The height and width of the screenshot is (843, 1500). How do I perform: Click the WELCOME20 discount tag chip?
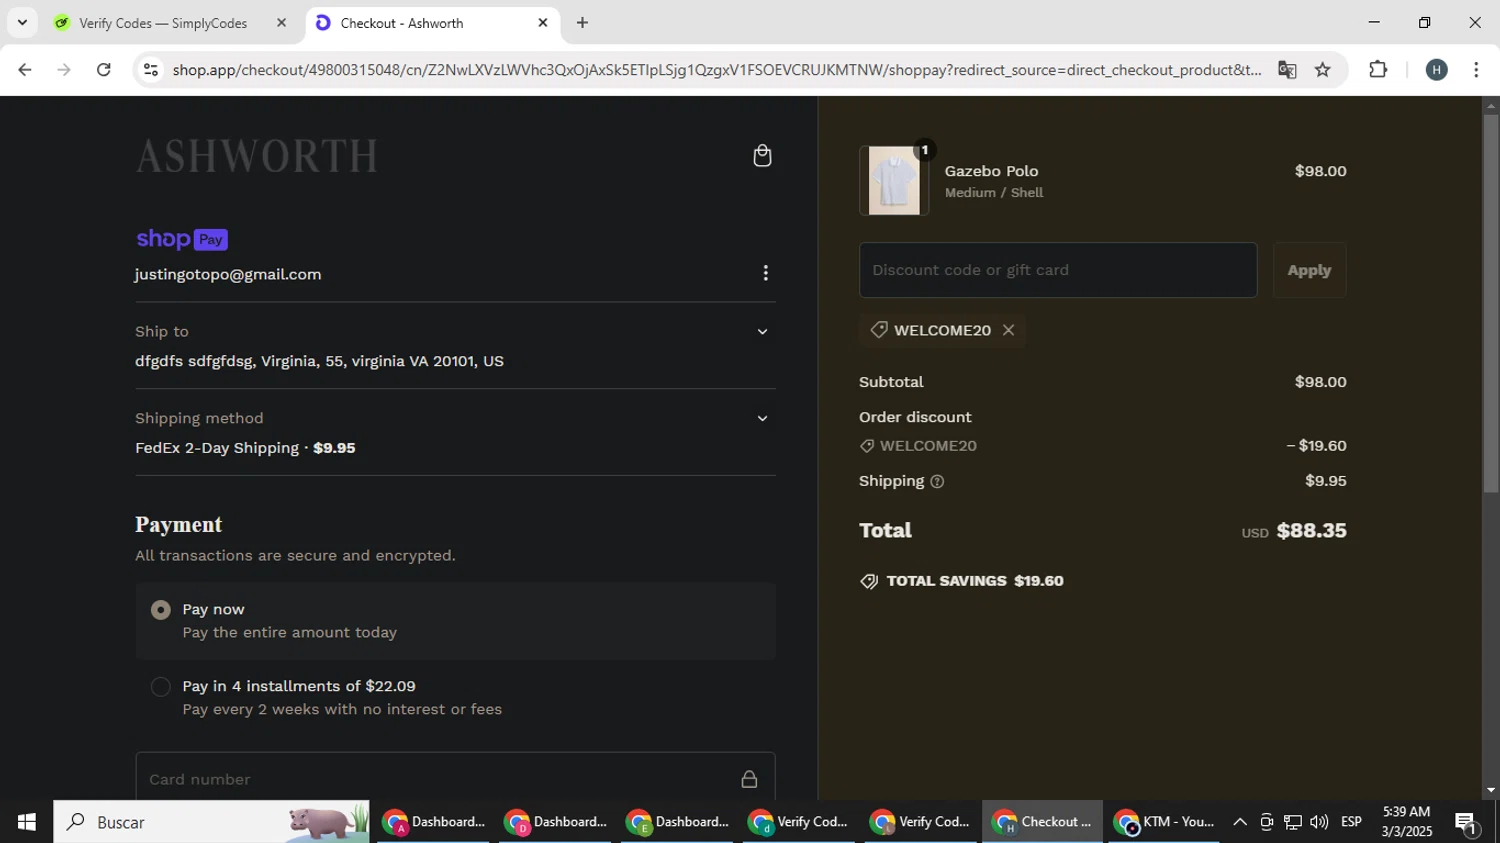[x=942, y=330]
